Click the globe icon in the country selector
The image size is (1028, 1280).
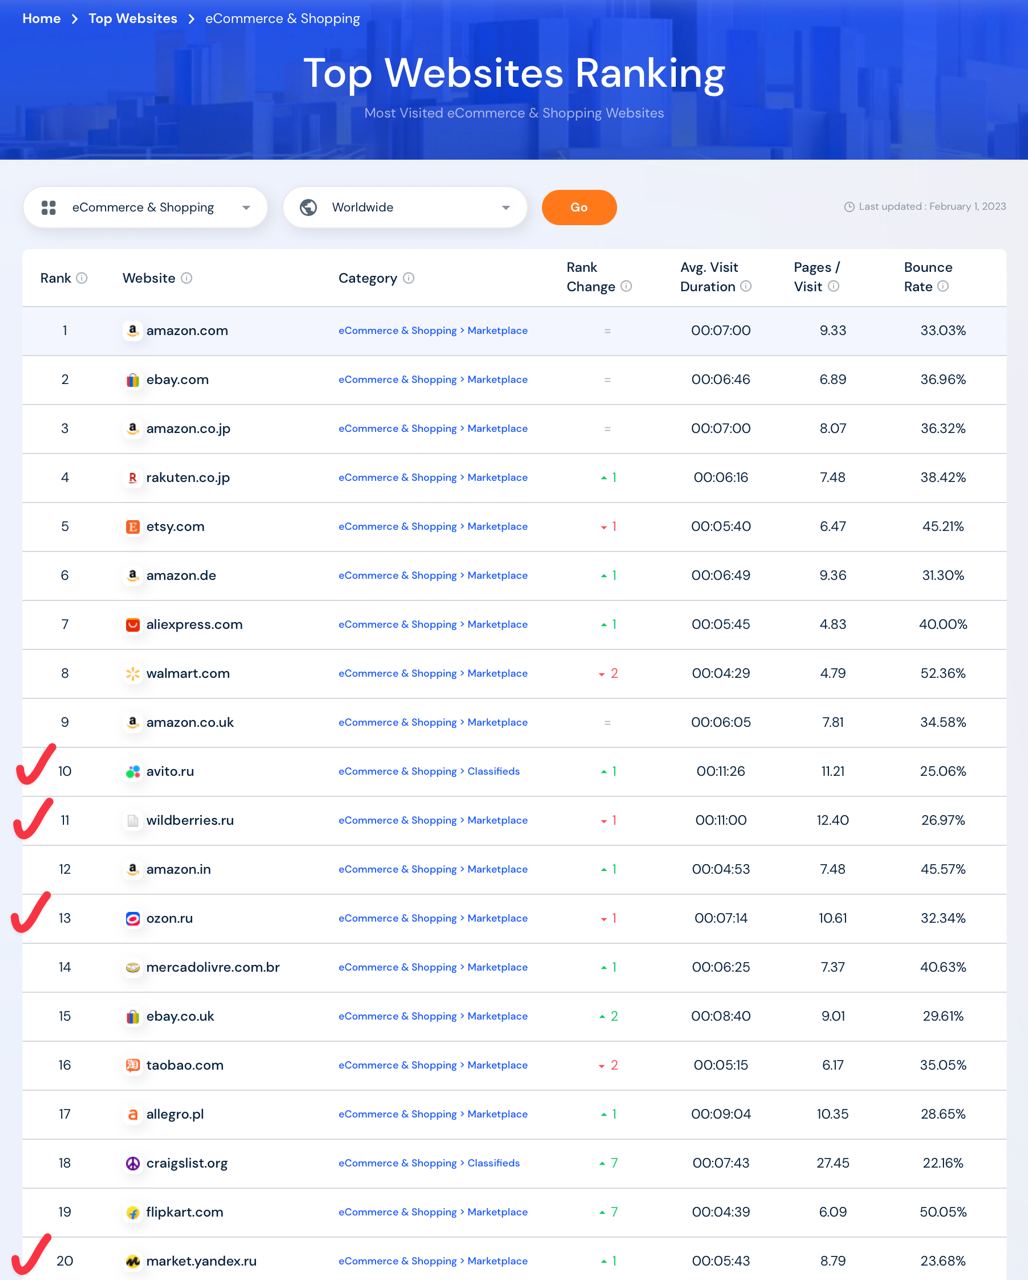[309, 207]
